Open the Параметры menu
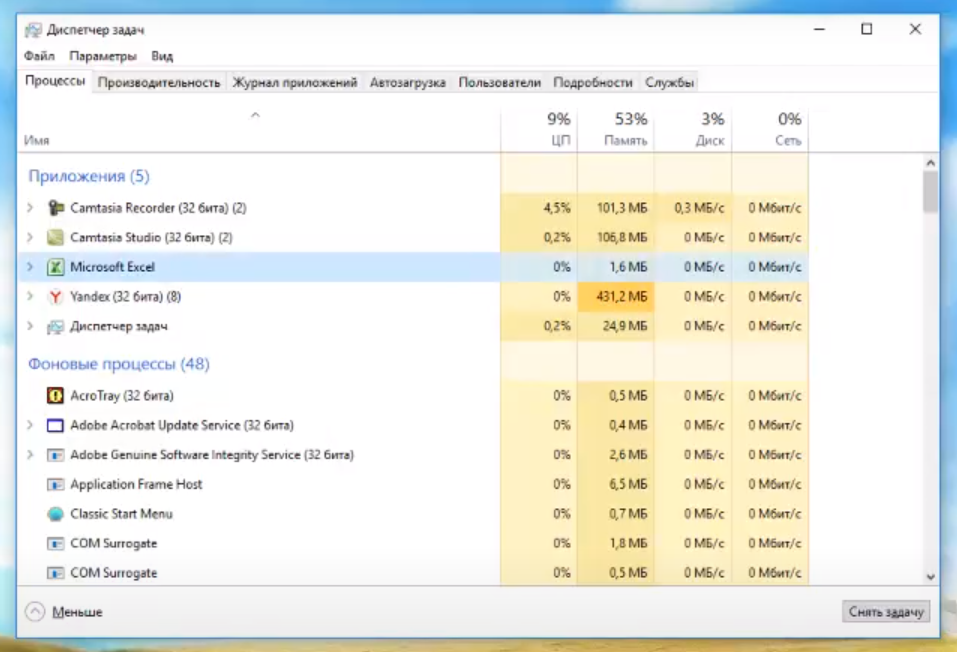 103,57
